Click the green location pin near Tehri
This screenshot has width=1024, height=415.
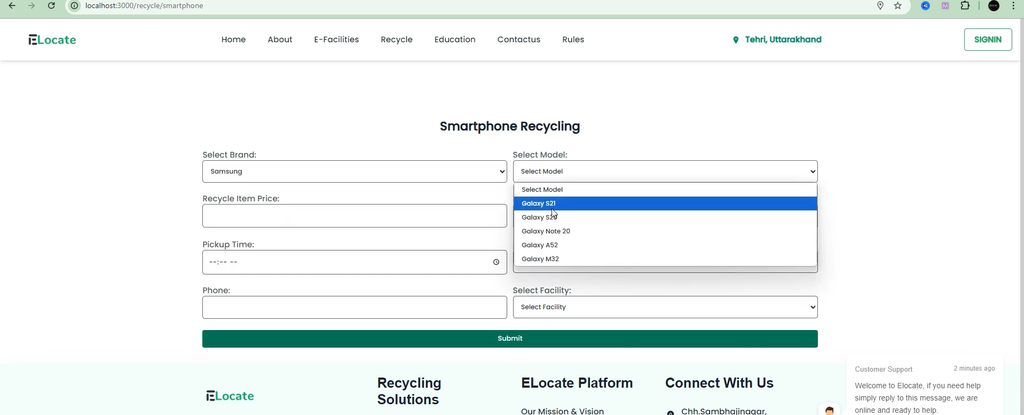coord(736,40)
